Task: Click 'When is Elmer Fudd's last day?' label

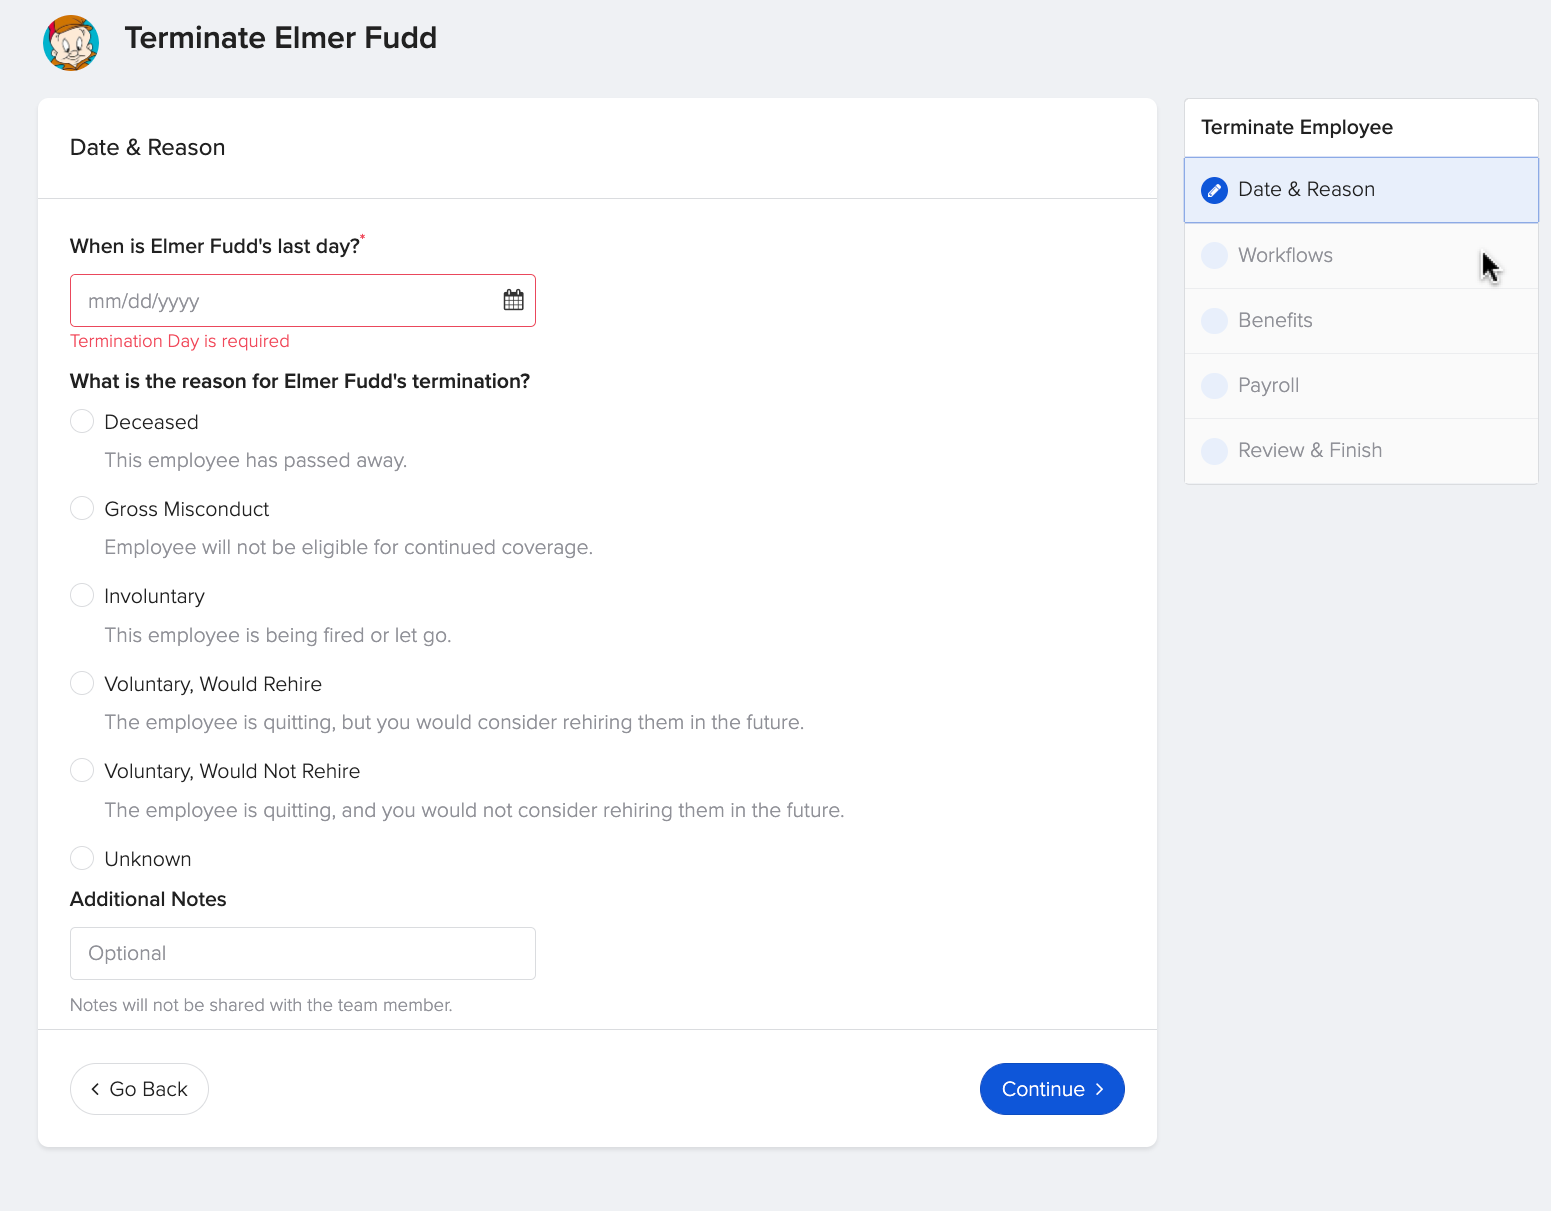Action: tap(215, 246)
